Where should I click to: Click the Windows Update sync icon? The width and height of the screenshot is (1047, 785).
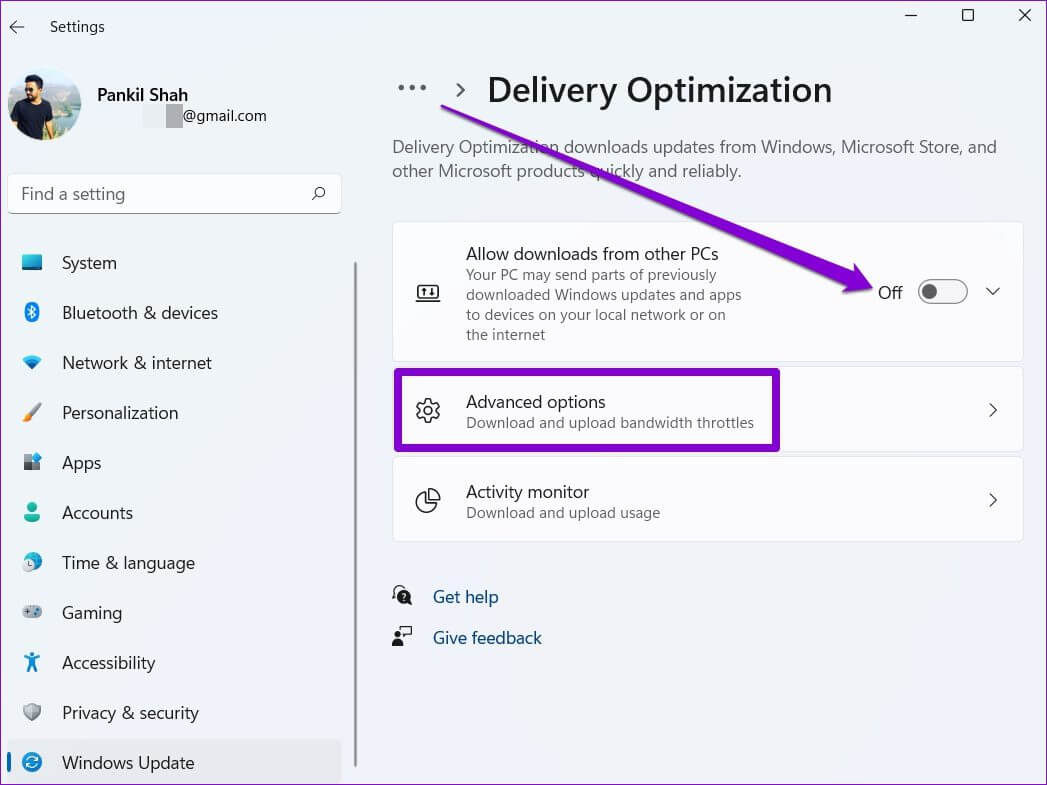32,762
